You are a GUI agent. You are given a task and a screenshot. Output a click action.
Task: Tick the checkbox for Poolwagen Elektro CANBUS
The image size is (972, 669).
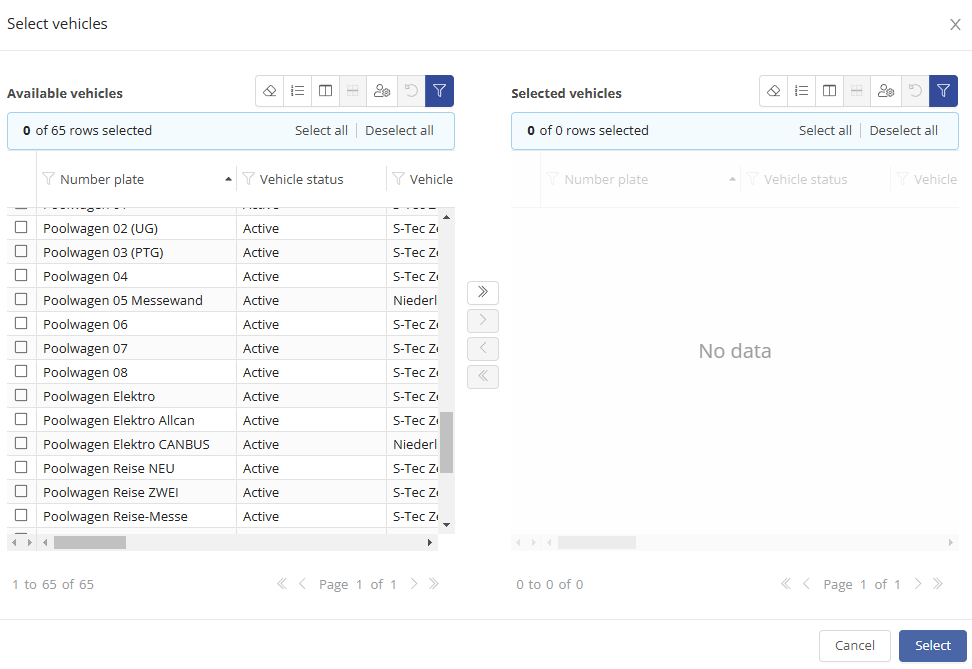tap(21, 443)
